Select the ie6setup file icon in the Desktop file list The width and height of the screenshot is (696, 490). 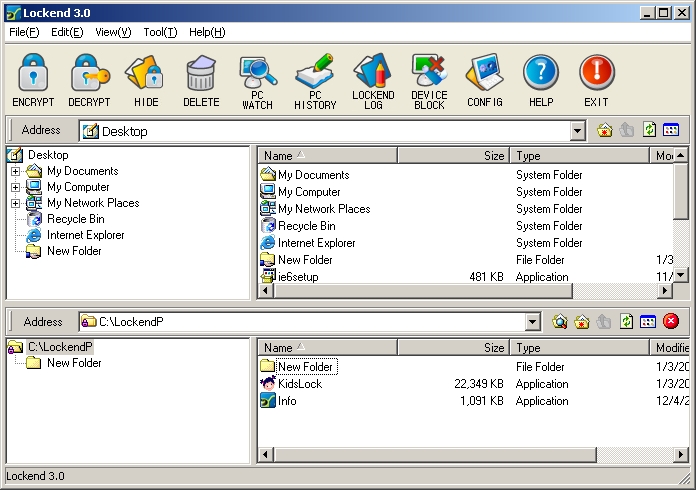(x=268, y=276)
